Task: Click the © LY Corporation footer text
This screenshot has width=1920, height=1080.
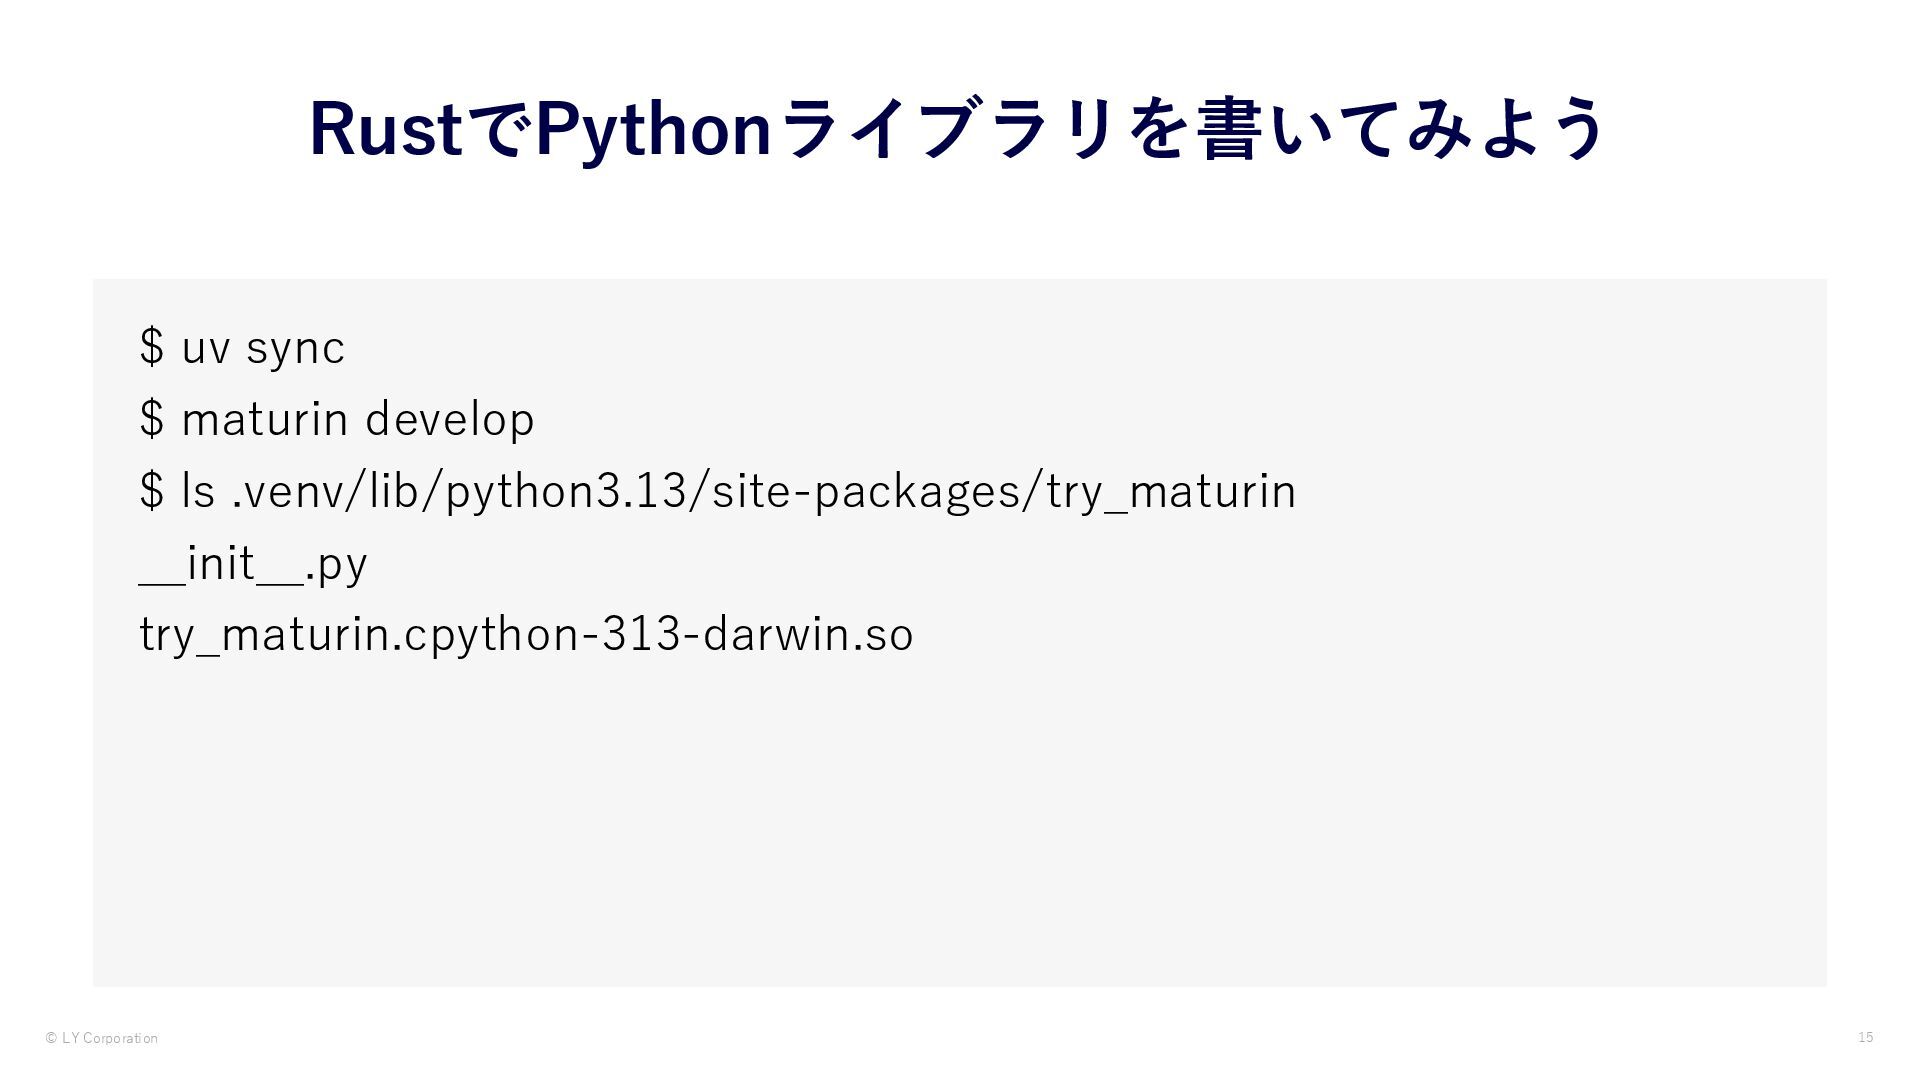Action: [102, 1038]
